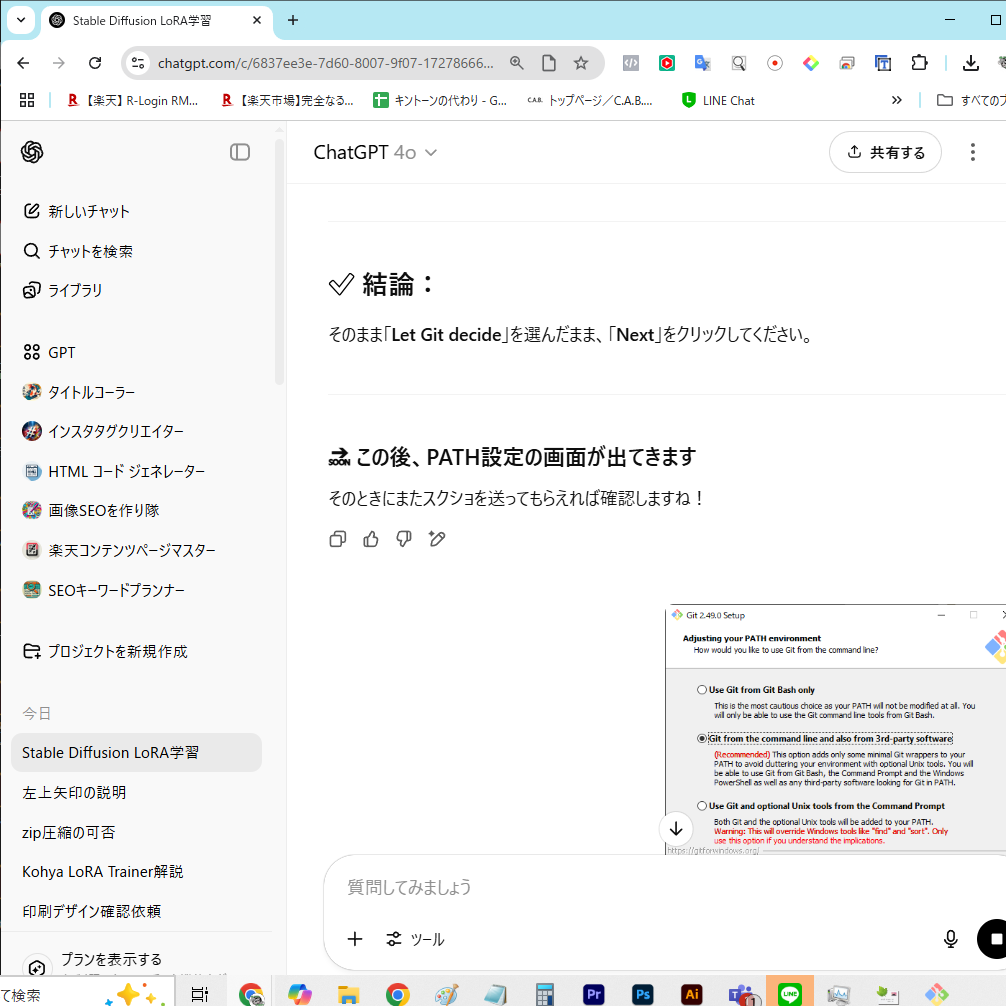Expand hidden bookmarks with the double chevron

pyautogui.click(x=896, y=100)
